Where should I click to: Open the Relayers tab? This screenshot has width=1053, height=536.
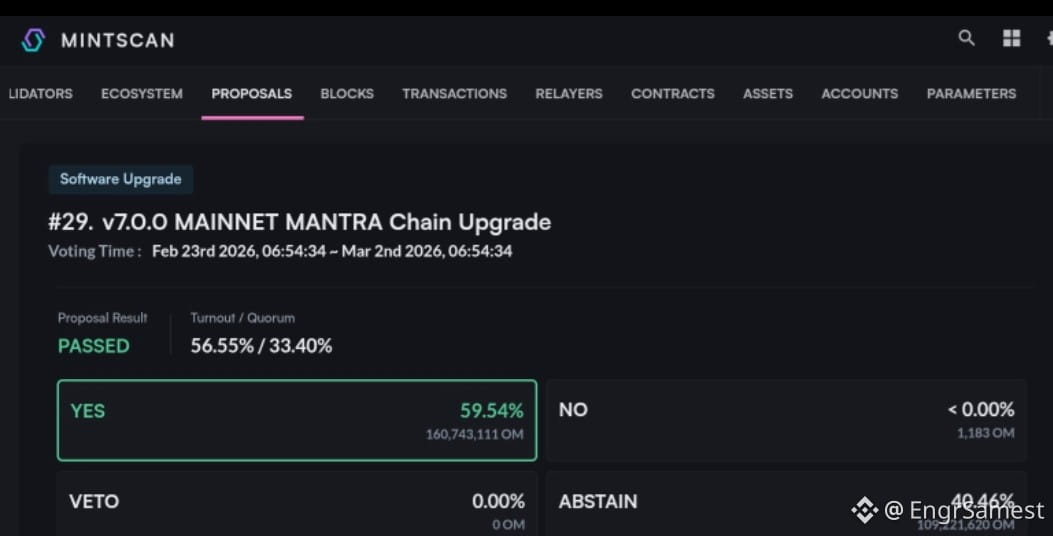coord(569,94)
